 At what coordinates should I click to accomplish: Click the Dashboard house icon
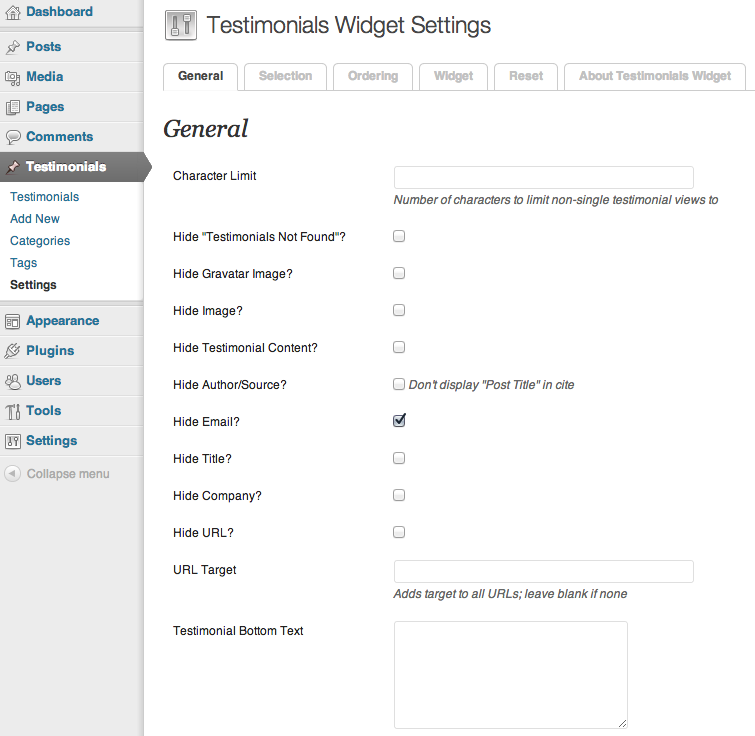13,12
